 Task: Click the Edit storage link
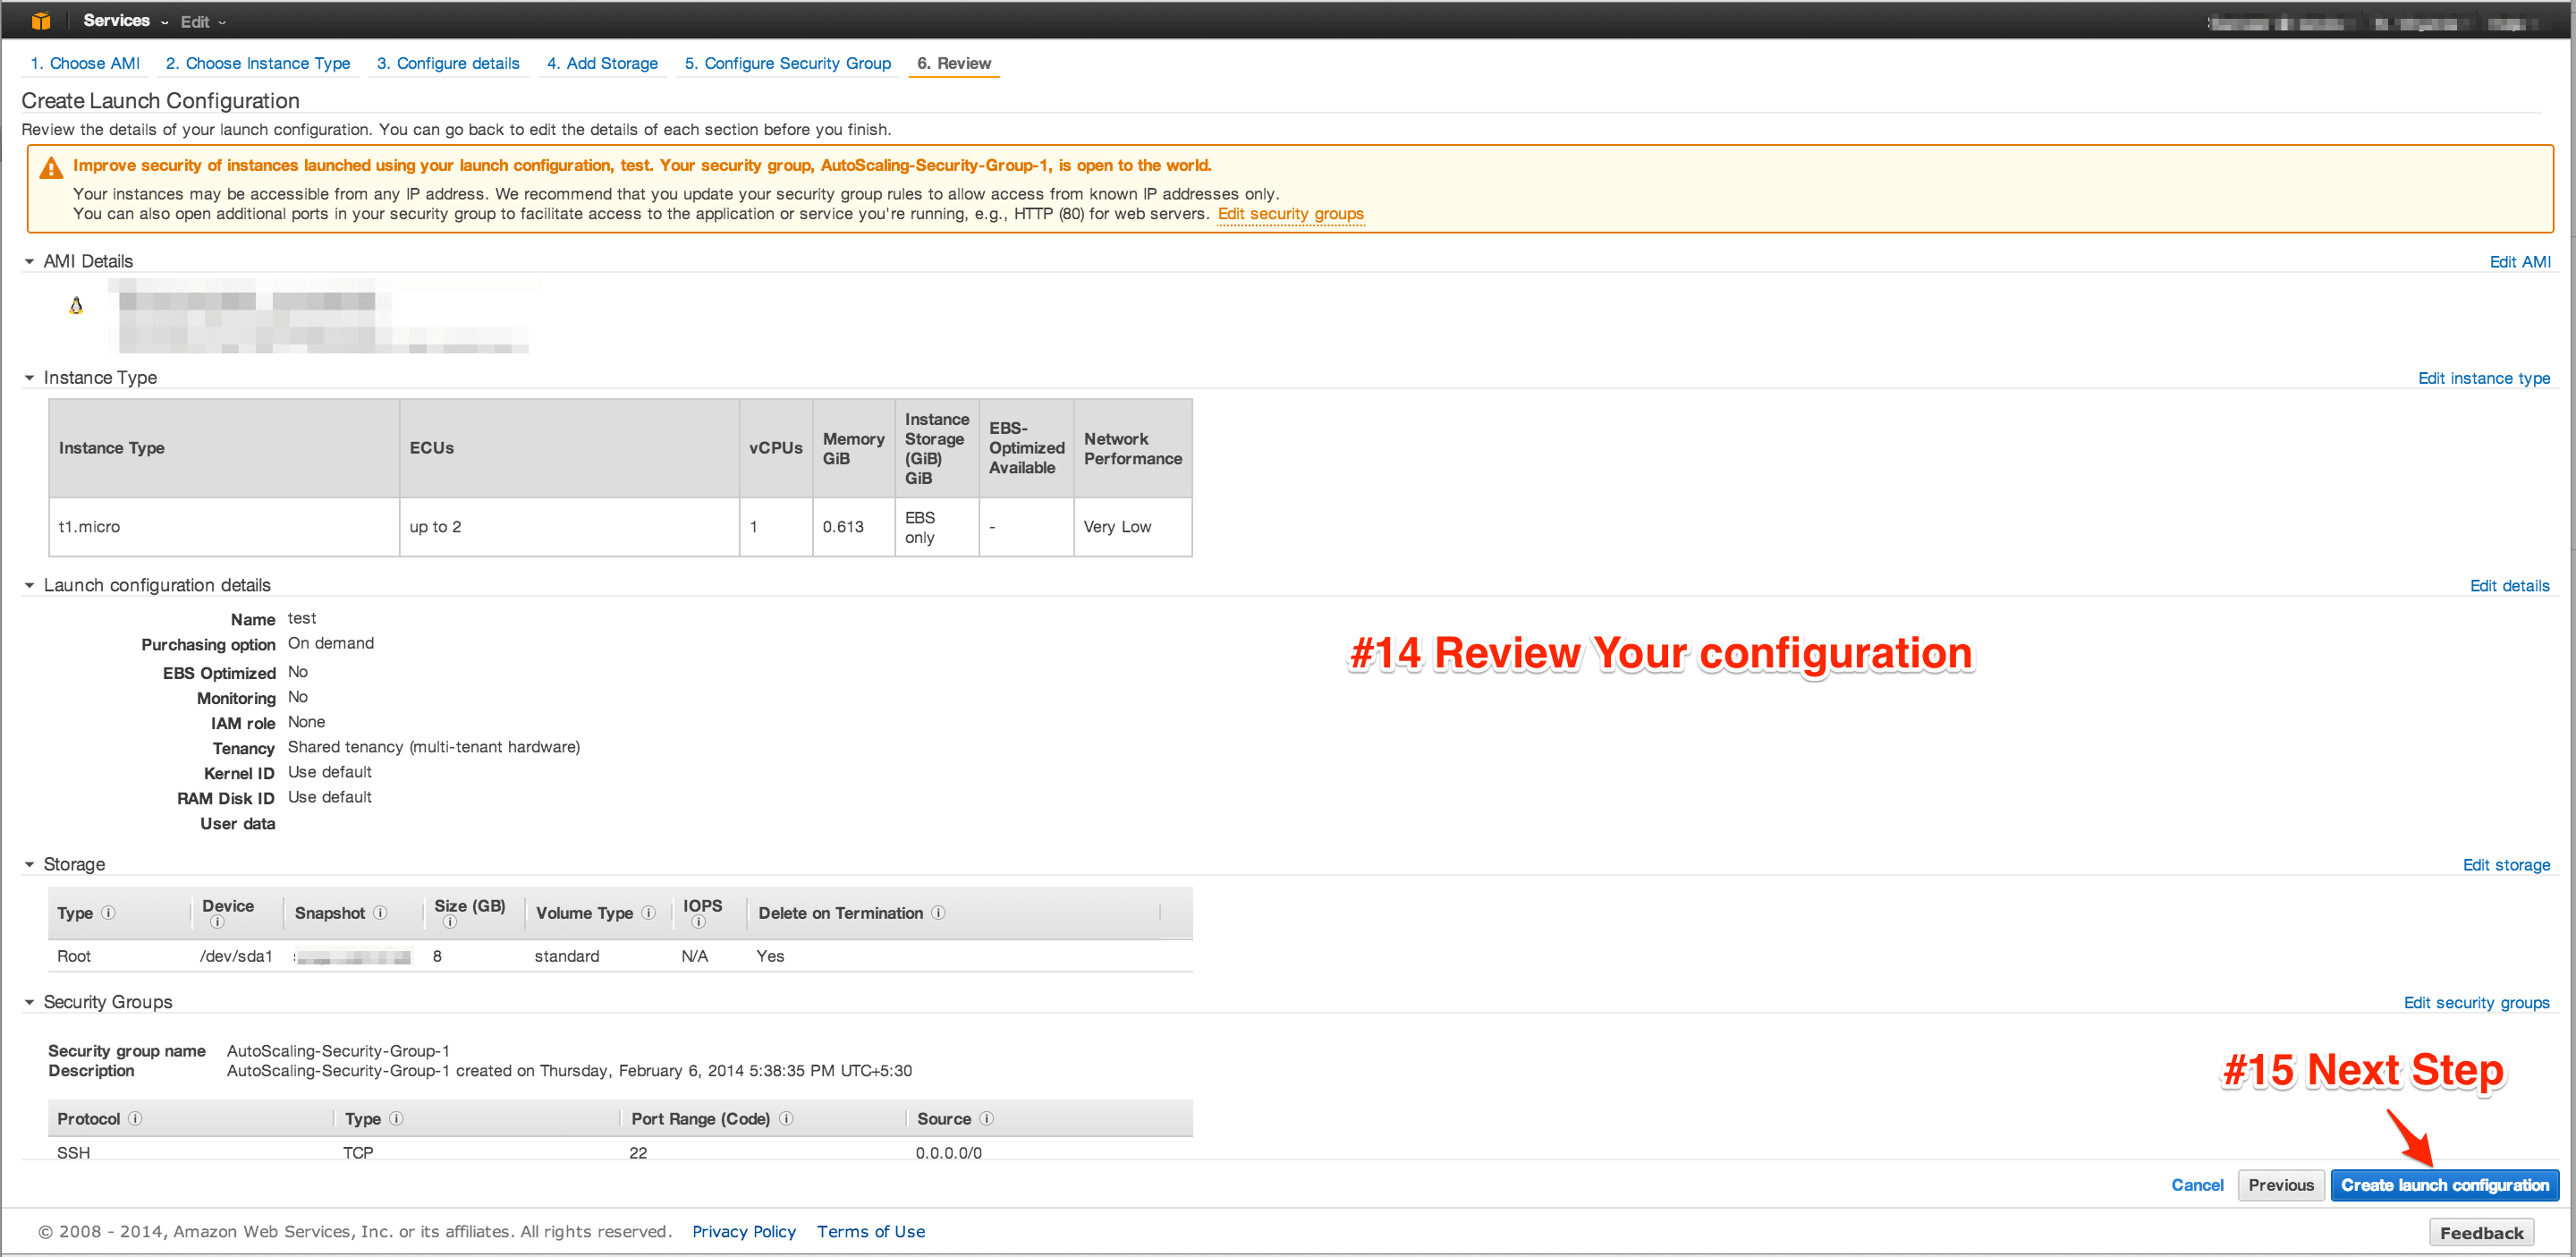point(2506,865)
